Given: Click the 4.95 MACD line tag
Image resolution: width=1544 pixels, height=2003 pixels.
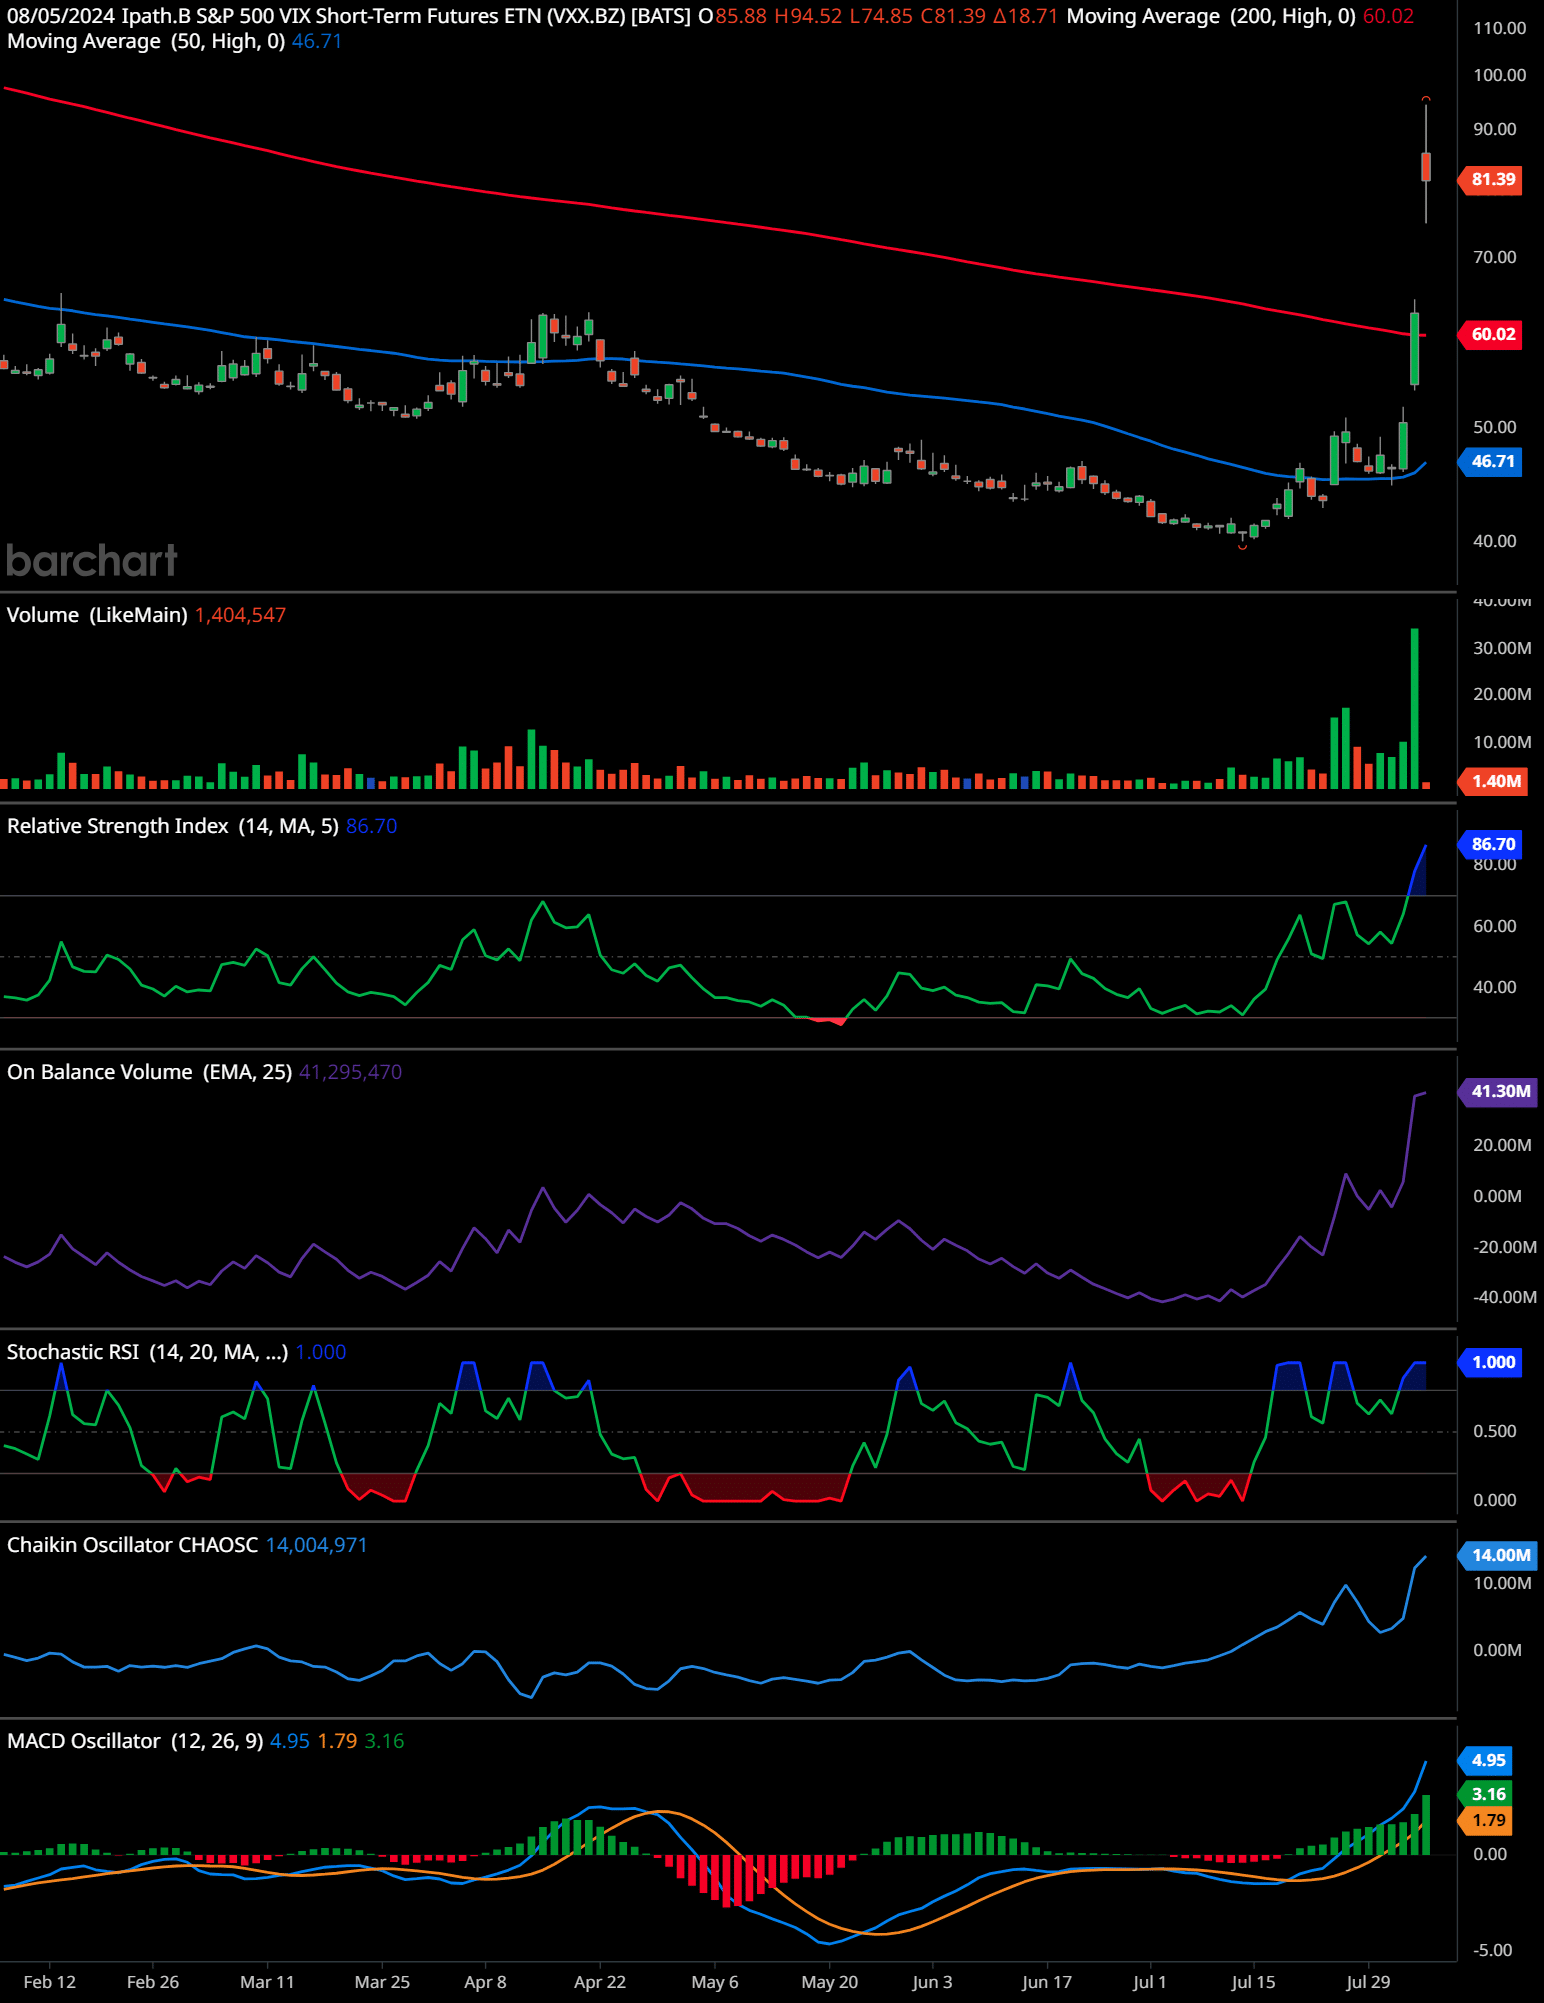Looking at the screenshot, I should click(1486, 1760).
